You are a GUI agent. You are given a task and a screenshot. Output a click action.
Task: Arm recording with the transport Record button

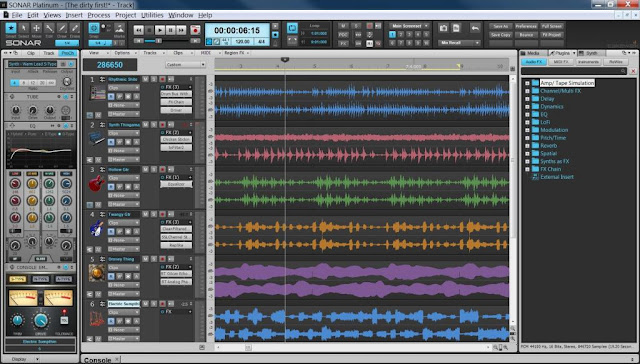[x=196, y=30]
